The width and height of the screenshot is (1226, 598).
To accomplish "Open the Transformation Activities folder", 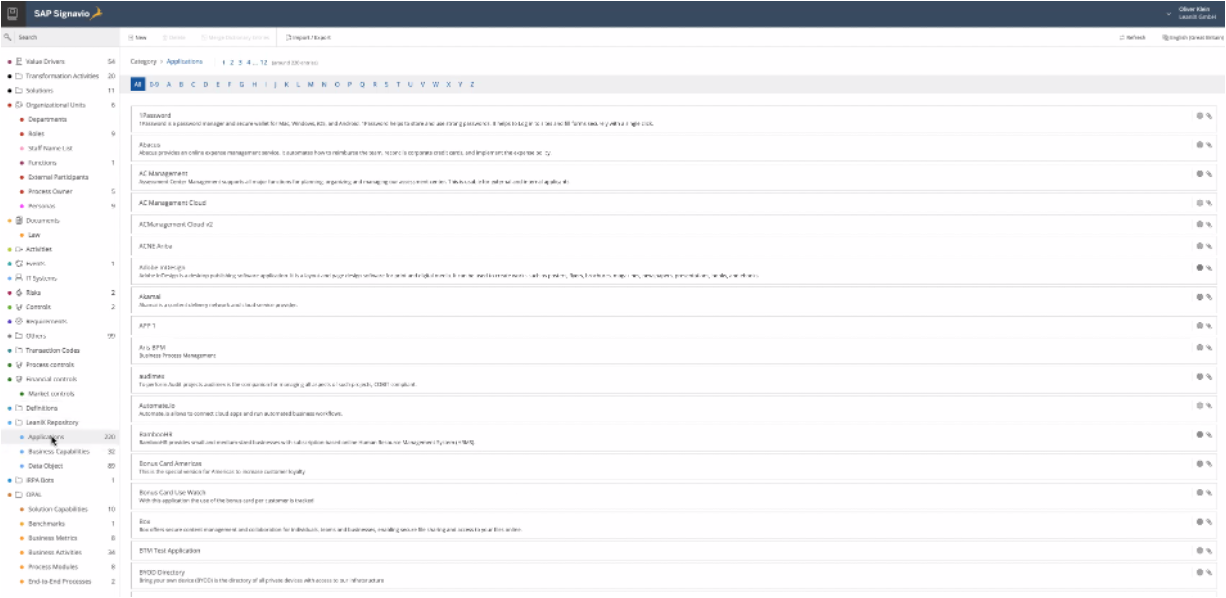I will point(60,76).
